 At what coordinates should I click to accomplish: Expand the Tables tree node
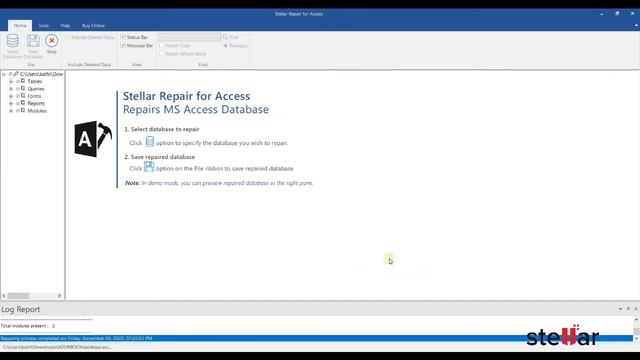point(11,81)
